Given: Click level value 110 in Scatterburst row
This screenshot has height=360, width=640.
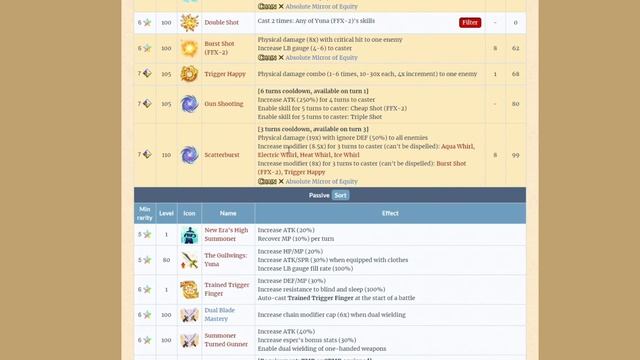Looking at the screenshot, I should click(x=166, y=155).
